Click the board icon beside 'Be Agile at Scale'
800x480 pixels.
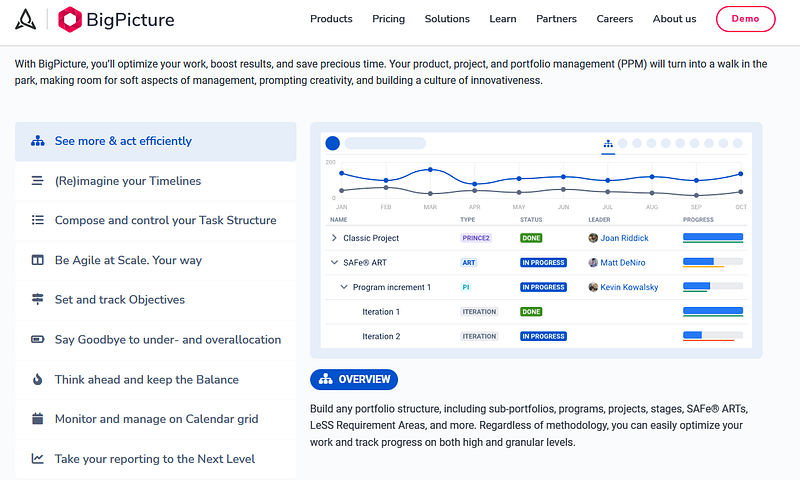click(38, 260)
